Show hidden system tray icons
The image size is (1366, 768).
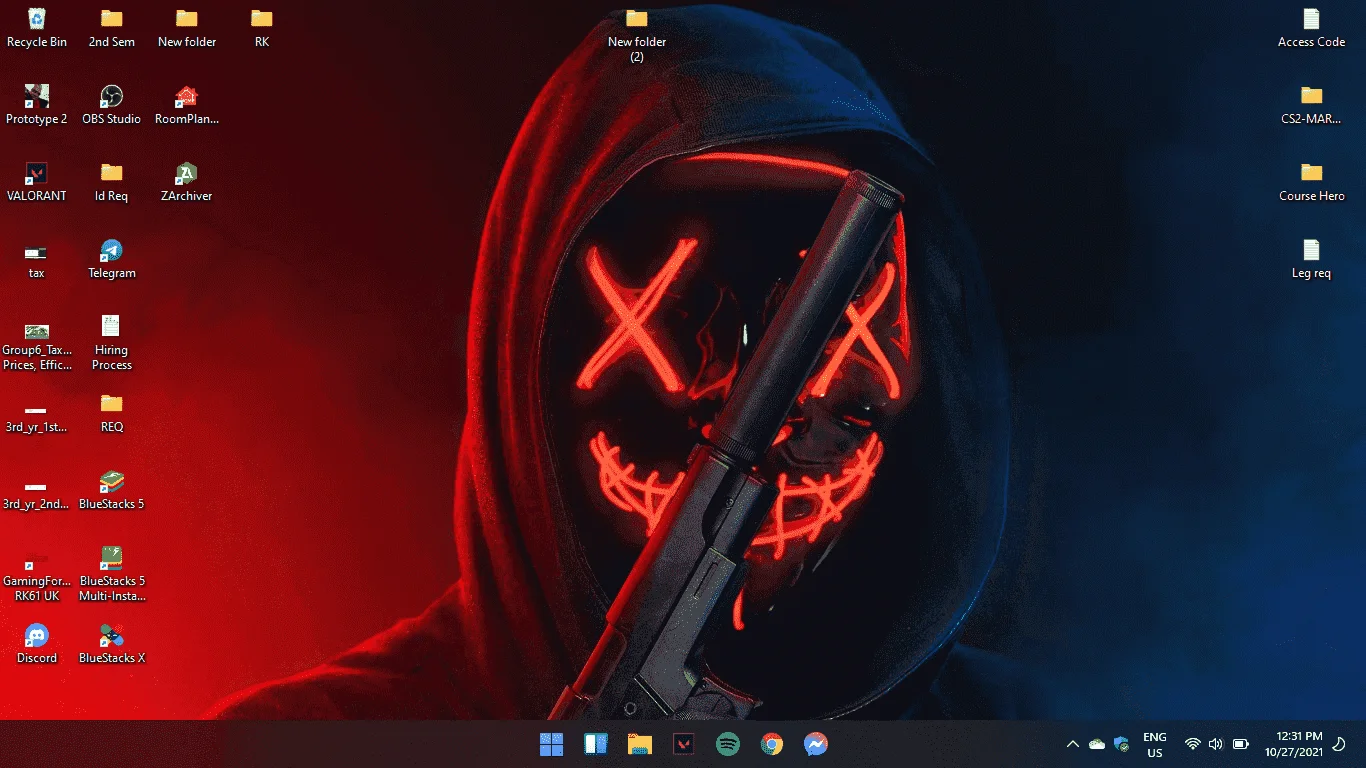coord(1073,744)
